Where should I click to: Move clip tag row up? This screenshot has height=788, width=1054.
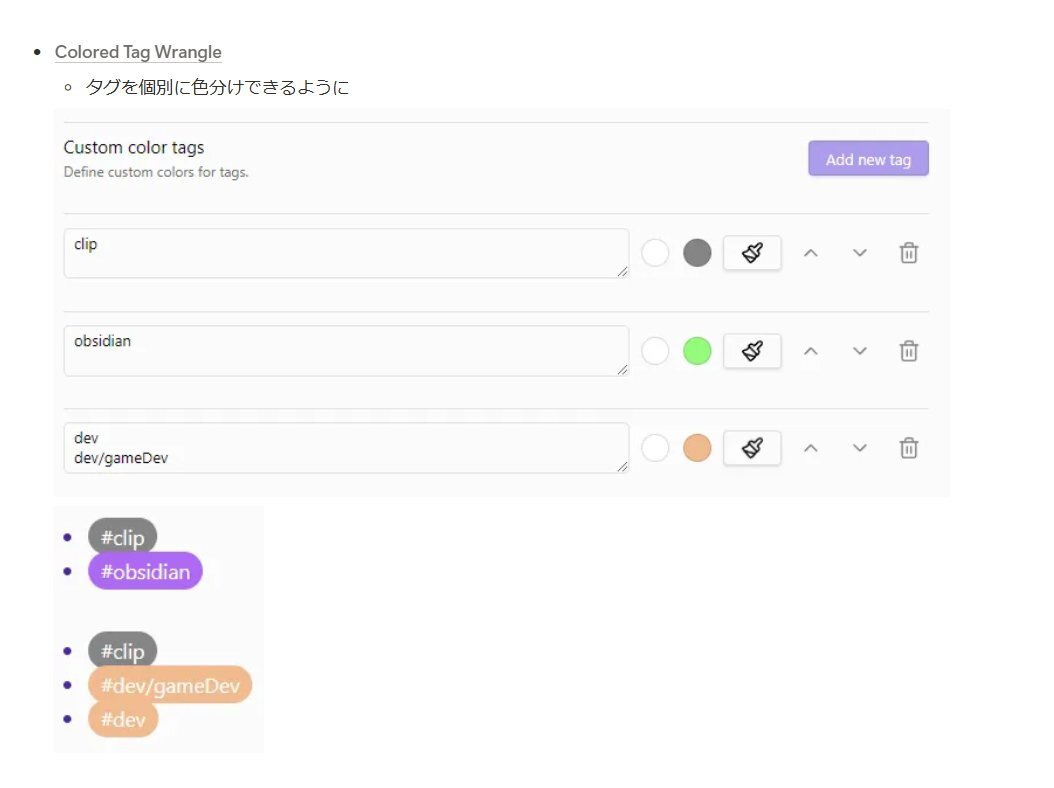[811, 253]
